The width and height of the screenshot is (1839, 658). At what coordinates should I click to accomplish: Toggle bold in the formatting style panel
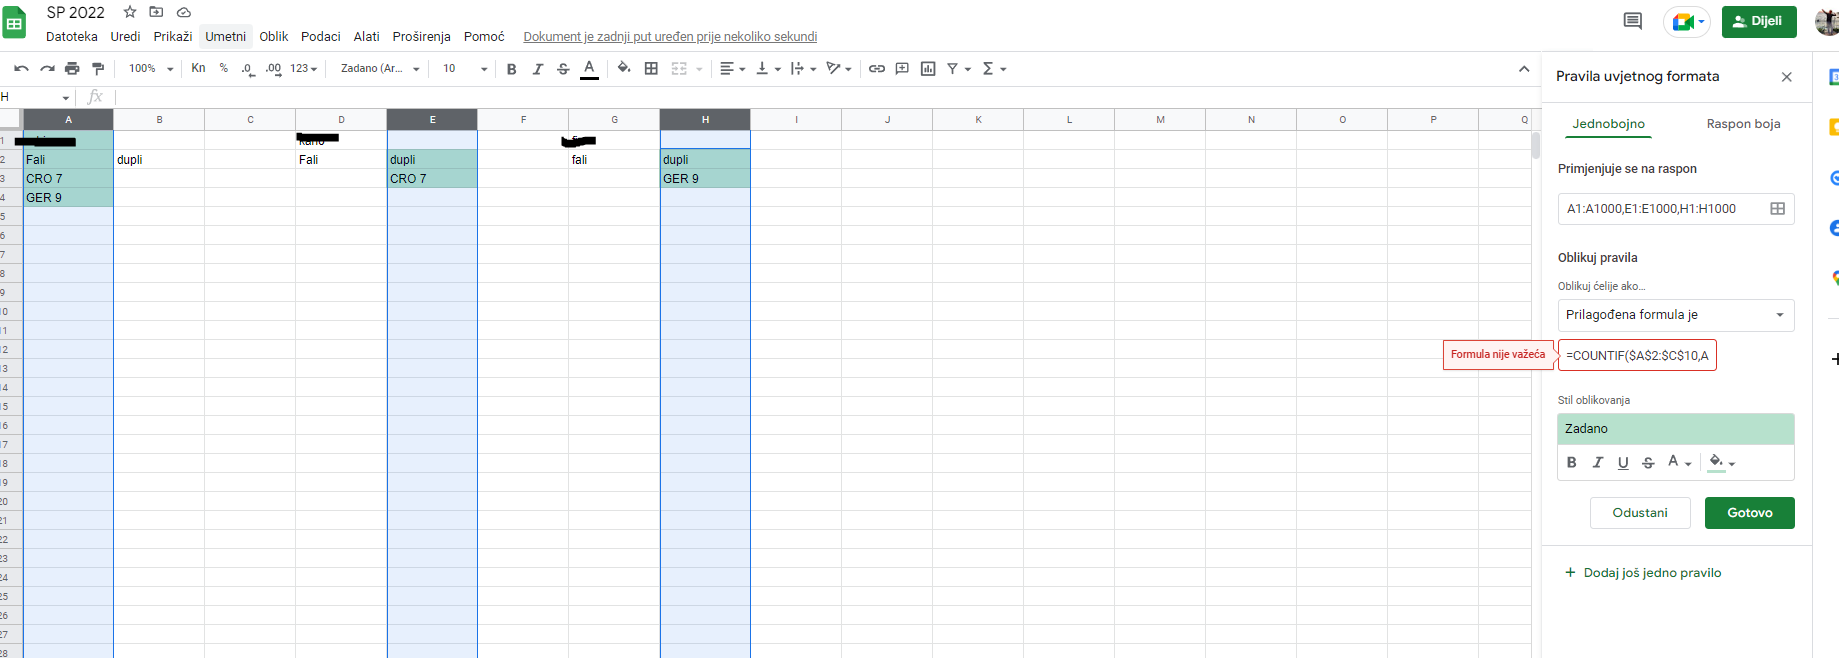(1572, 463)
